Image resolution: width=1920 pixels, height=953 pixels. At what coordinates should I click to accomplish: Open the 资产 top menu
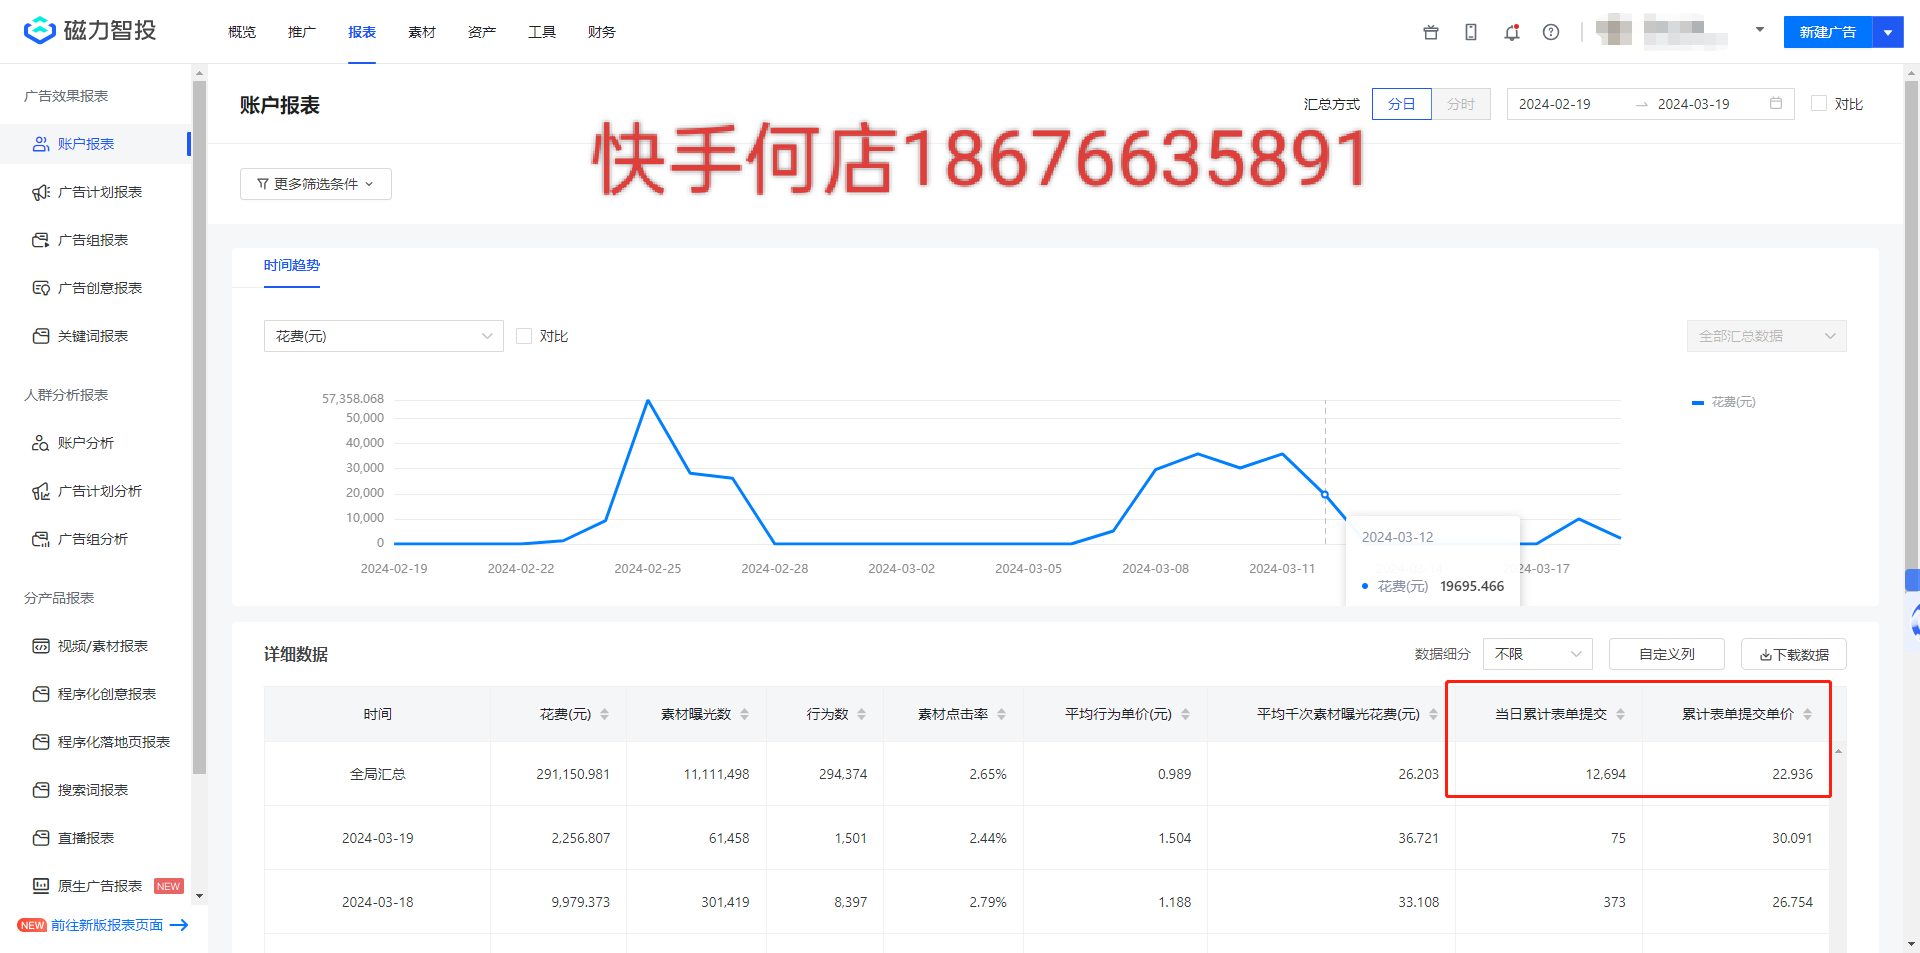(x=482, y=32)
